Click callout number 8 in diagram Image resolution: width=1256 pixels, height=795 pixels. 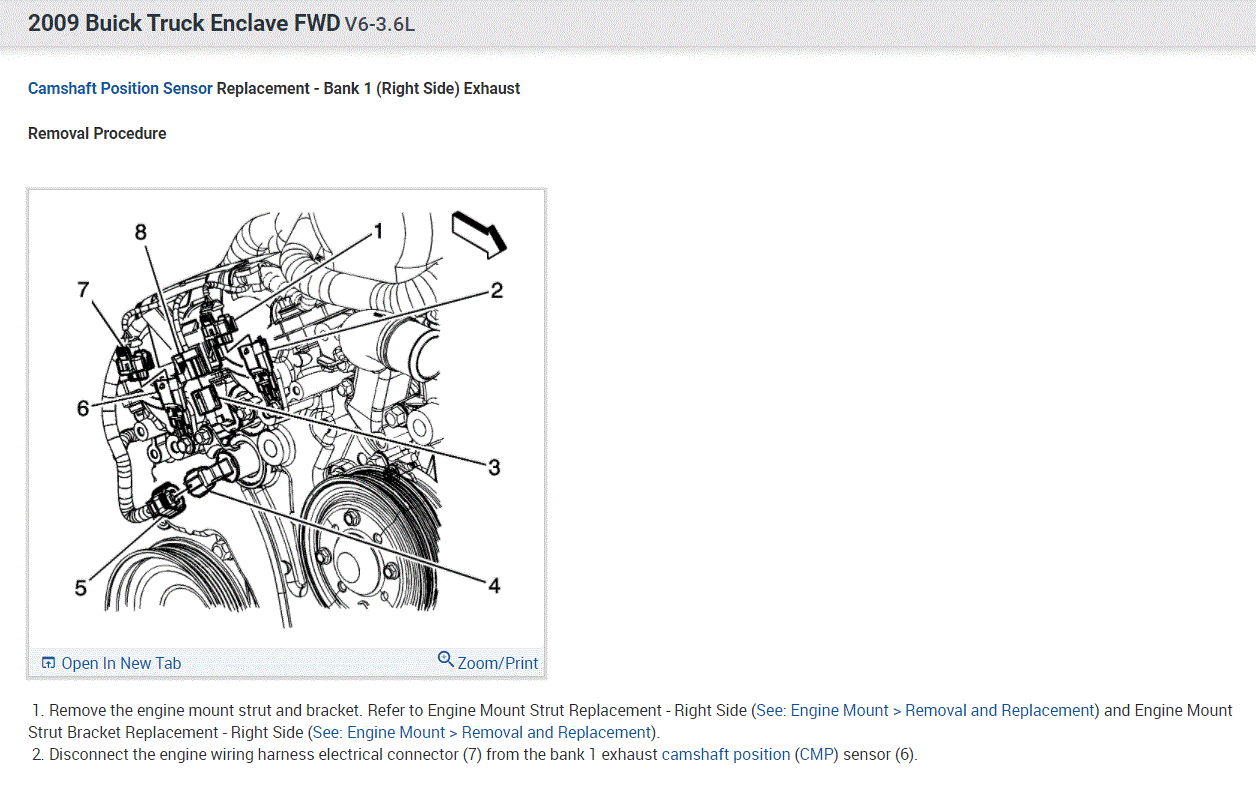point(141,232)
